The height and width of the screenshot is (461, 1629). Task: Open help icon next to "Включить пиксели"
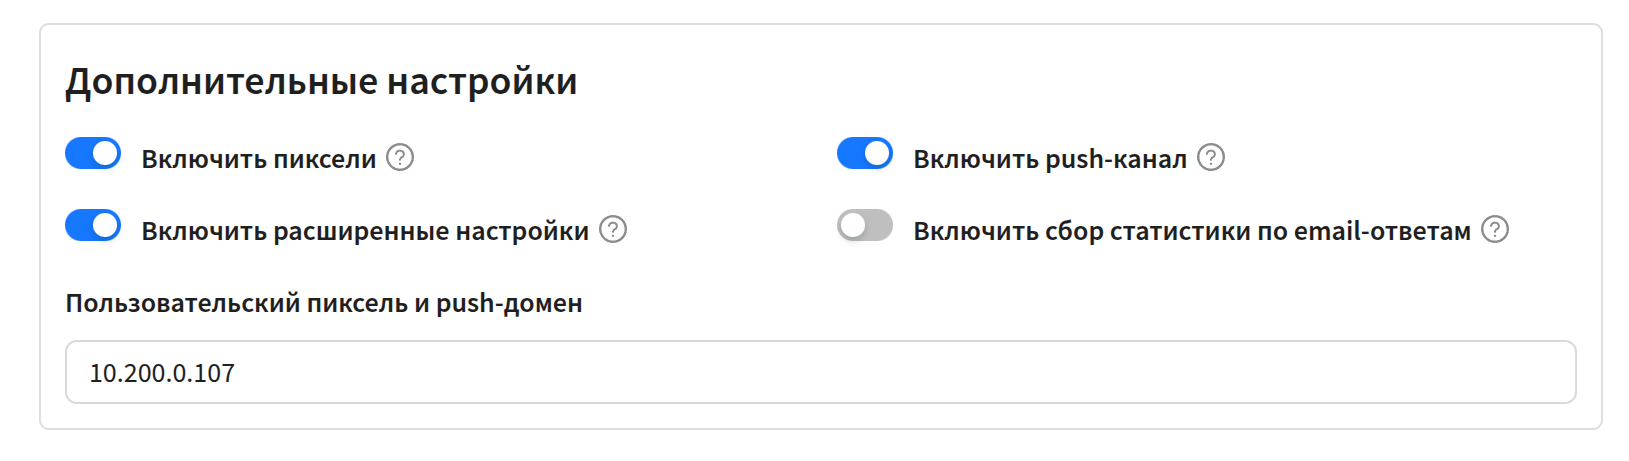pos(400,158)
